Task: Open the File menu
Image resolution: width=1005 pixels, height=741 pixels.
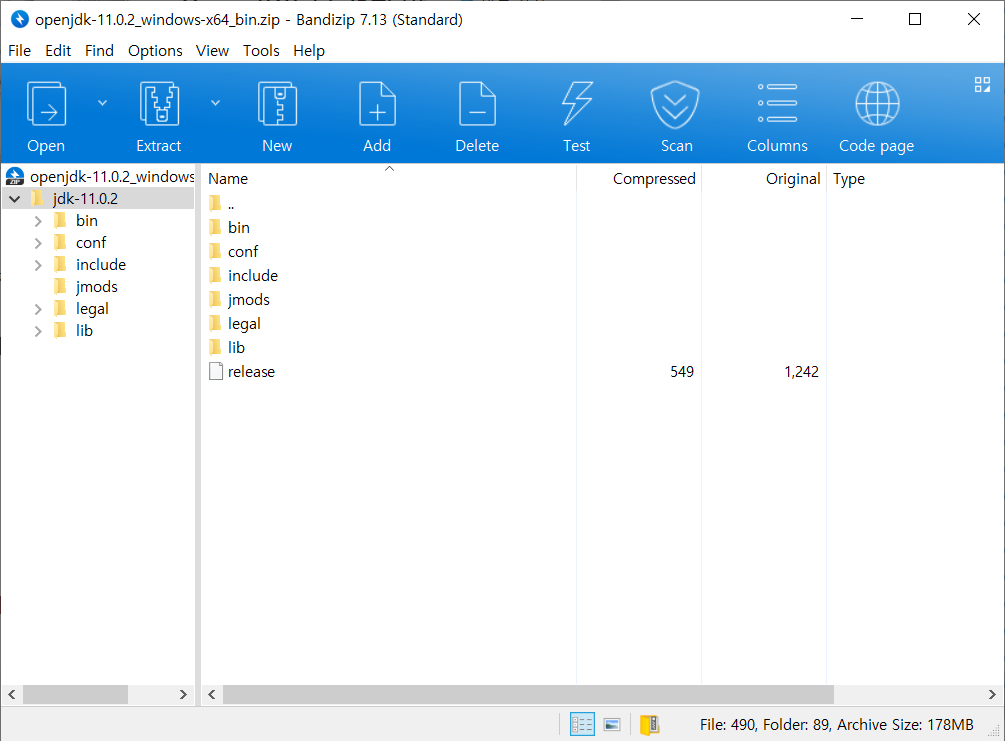Action: pyautogui.click(x=19, y=51)
